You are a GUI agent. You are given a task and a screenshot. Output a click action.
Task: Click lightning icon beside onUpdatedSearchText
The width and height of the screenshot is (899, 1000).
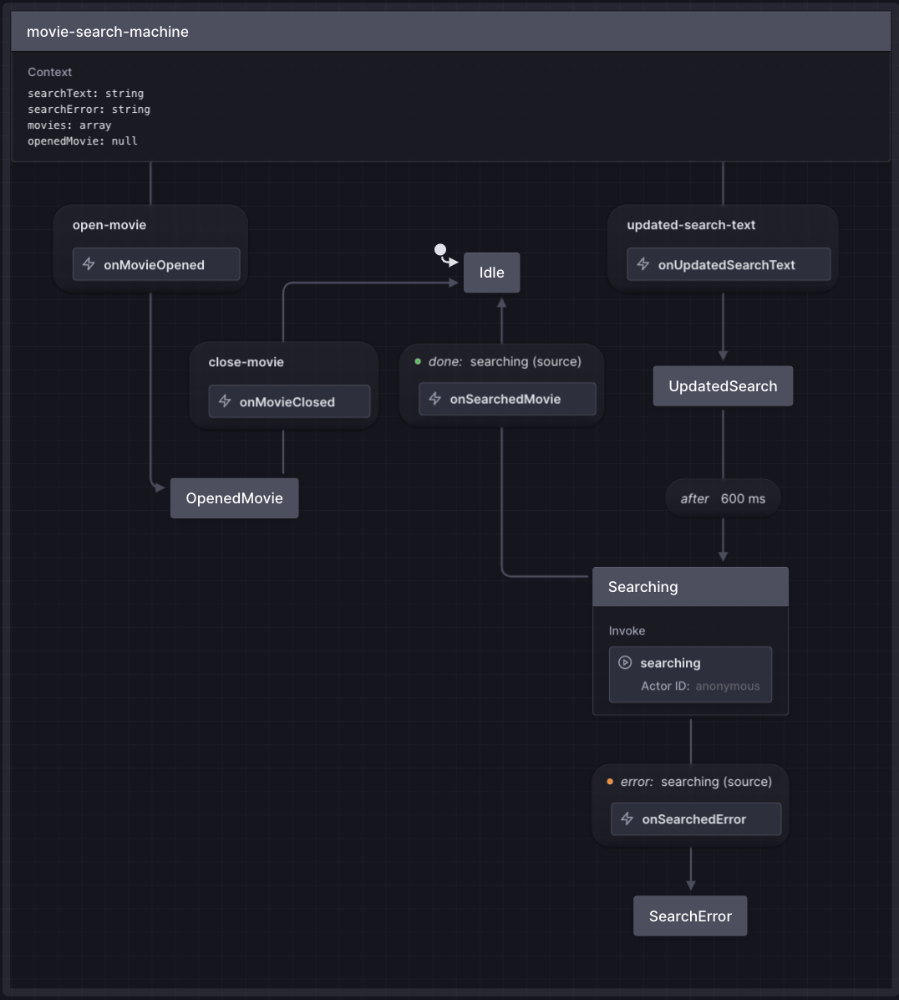tap(643, 265)
